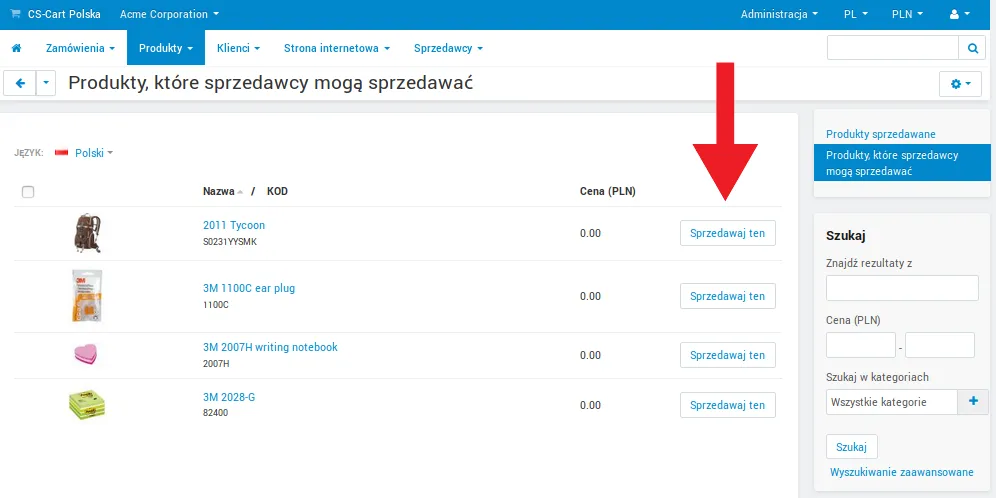Click Sprzedawaj ten for 3M 2028-G
The image size is (996, 498).
coord(727,405)
